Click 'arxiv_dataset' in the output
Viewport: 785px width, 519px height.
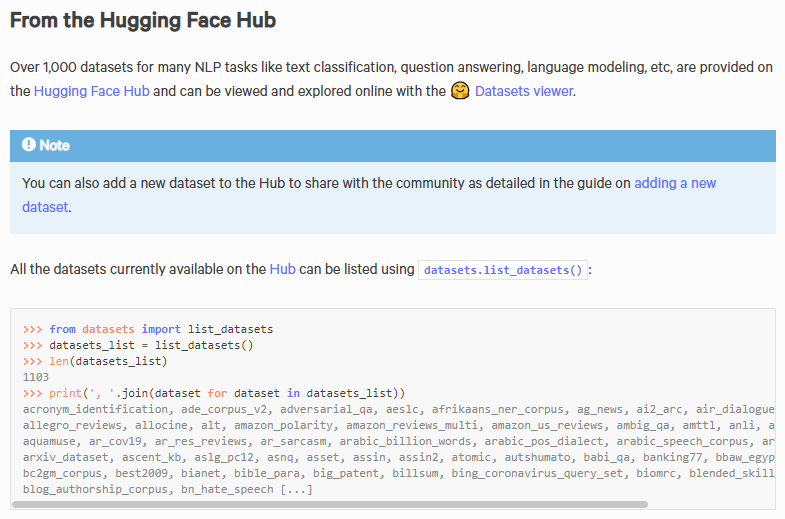pyautogui.click(x=66, y=457)
